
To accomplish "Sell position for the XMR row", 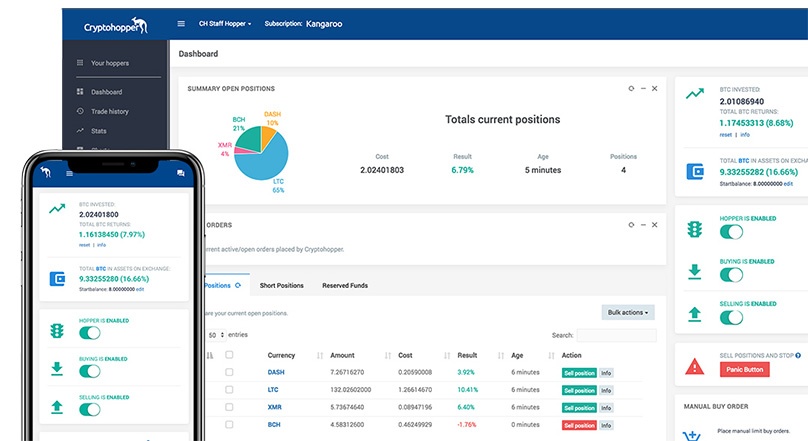I will click(x=579, y=408).
